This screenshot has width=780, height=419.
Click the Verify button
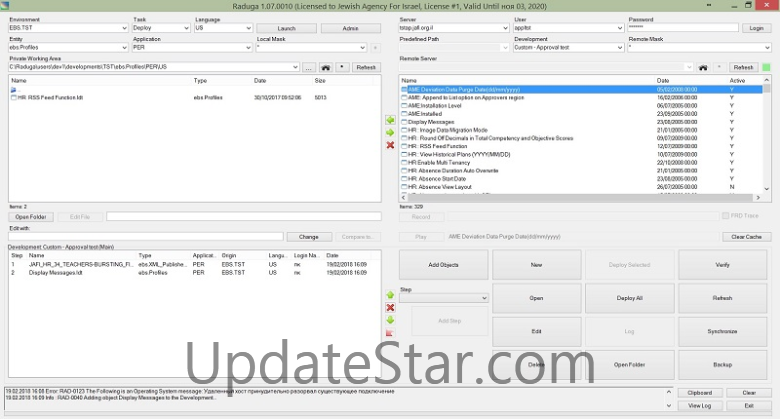point(722,265)
